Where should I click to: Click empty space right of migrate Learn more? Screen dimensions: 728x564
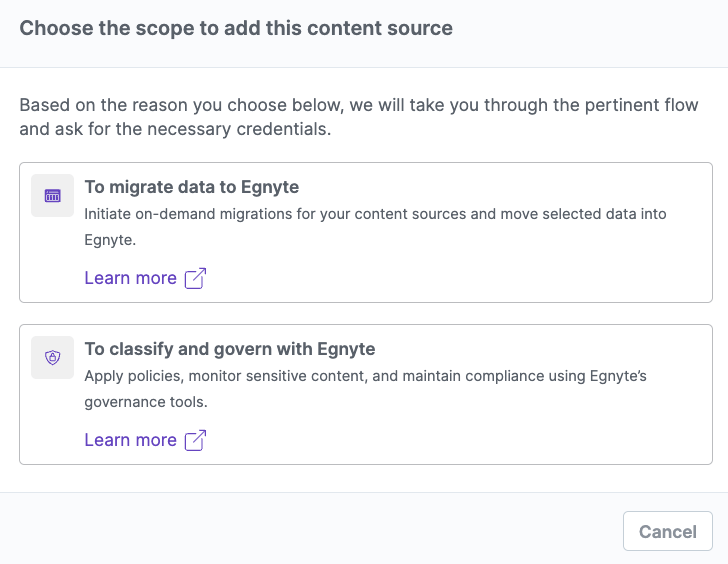[450, 278]
